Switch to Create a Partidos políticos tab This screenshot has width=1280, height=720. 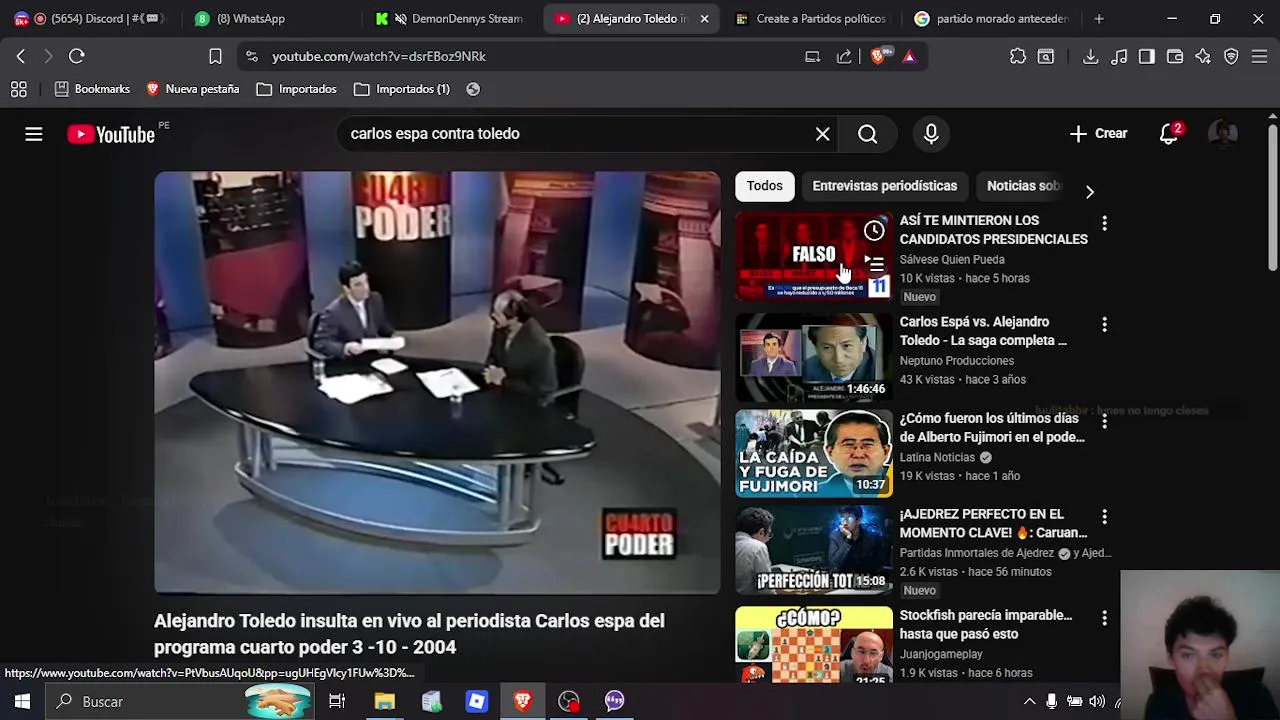[810, 19]
